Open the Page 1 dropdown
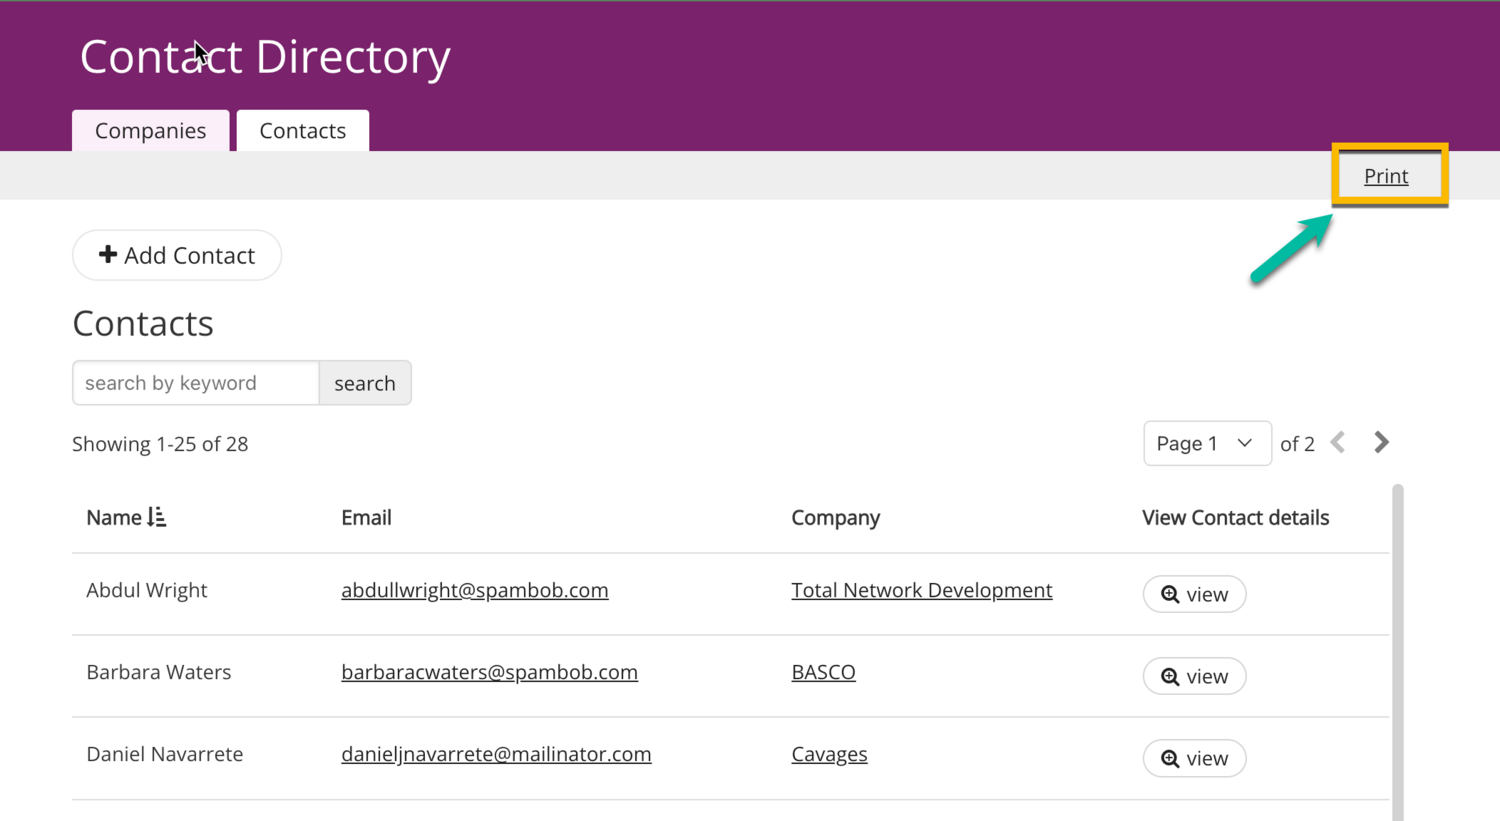The image size is (1500, 821). tap(1206, 443)
